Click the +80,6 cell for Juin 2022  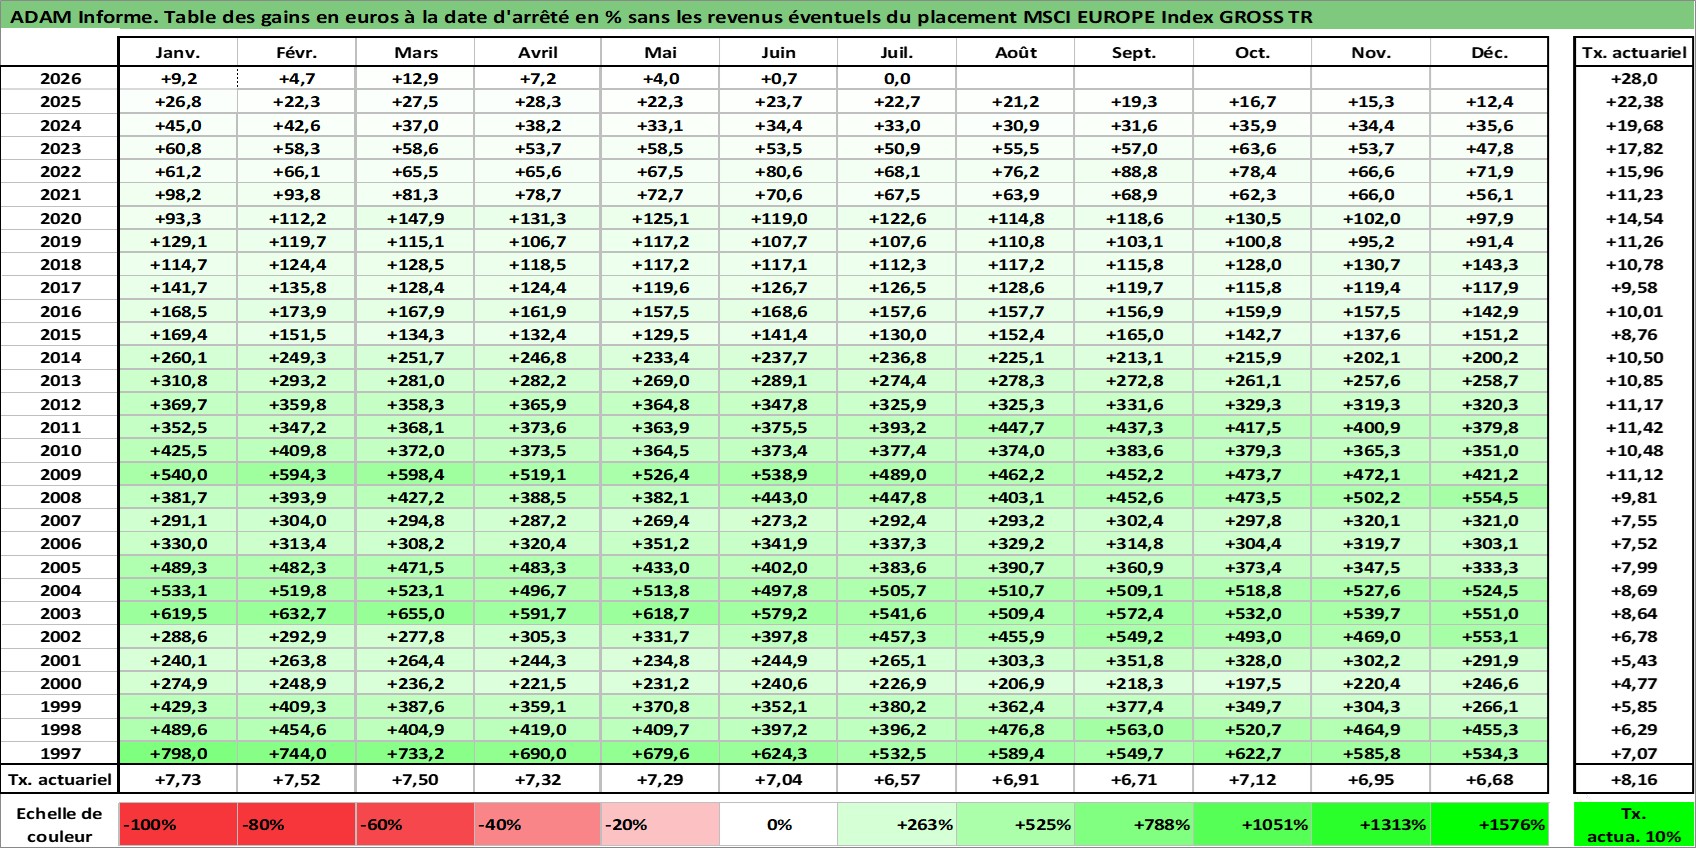(779, 171)
